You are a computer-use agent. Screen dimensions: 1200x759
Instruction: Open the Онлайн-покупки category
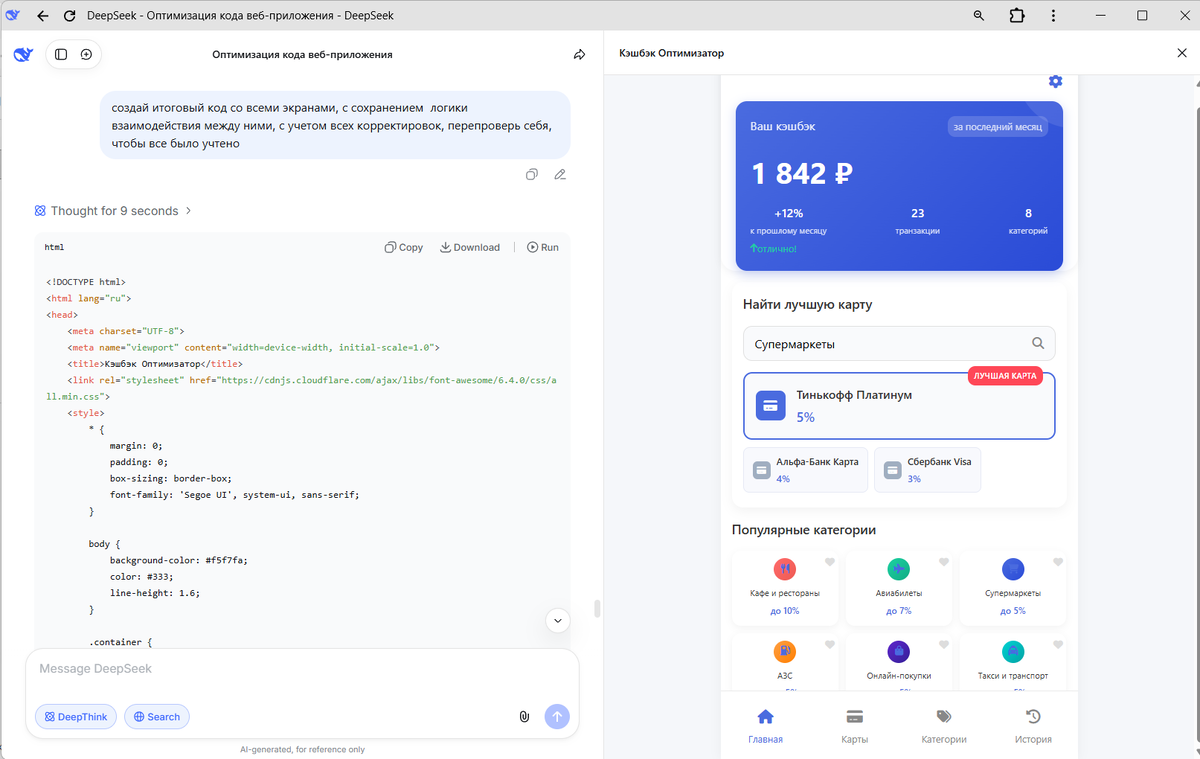(x=899, y=662)
